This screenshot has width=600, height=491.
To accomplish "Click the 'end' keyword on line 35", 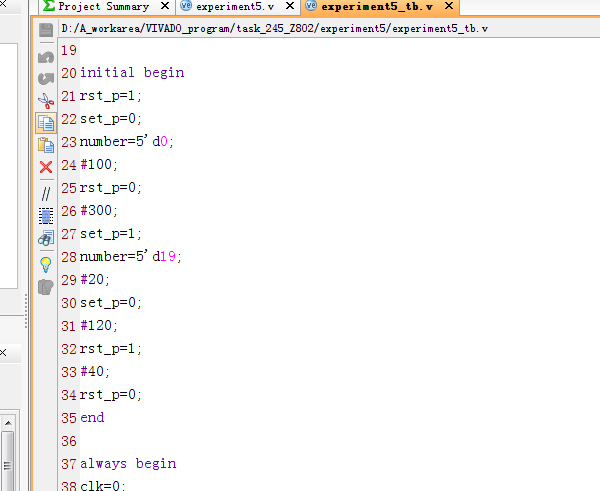I will 92,417.
